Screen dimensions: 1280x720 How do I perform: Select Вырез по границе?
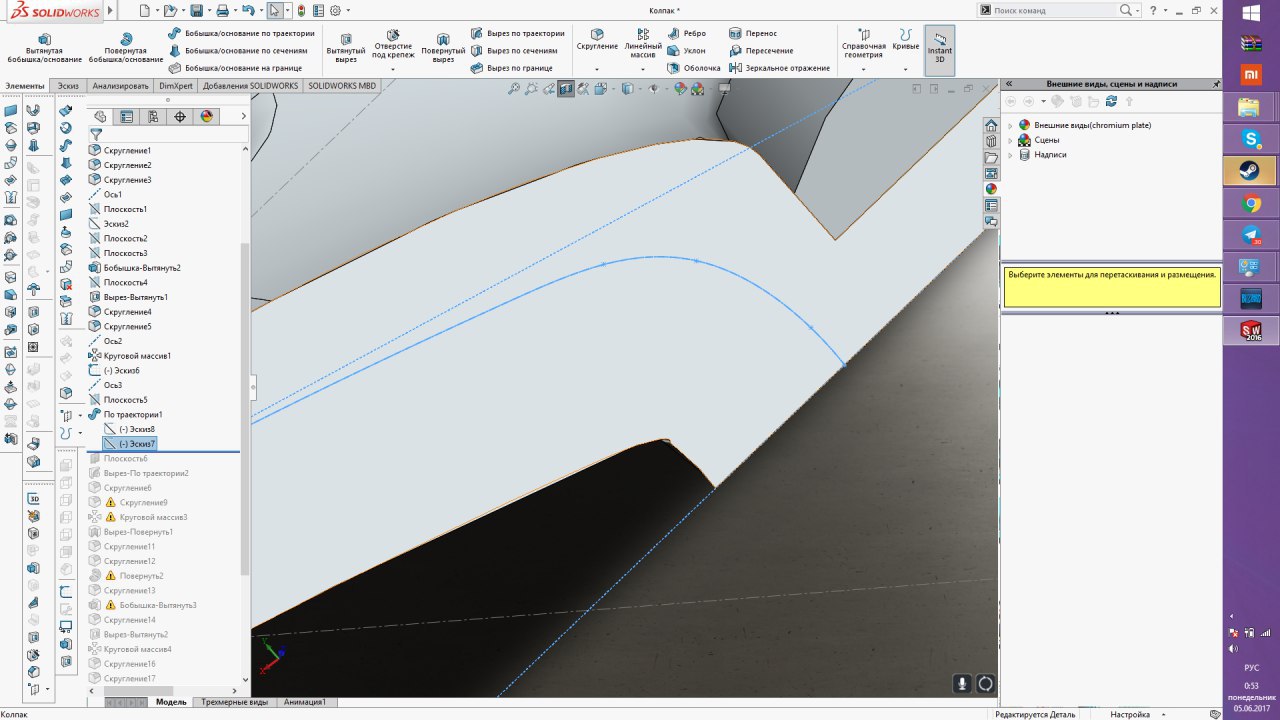[x=511, y=68]
